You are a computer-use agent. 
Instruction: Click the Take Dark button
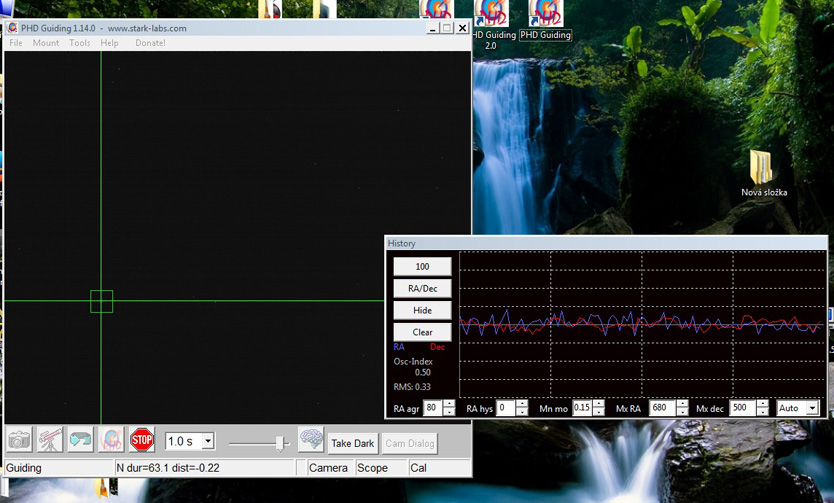pos(352,443)
